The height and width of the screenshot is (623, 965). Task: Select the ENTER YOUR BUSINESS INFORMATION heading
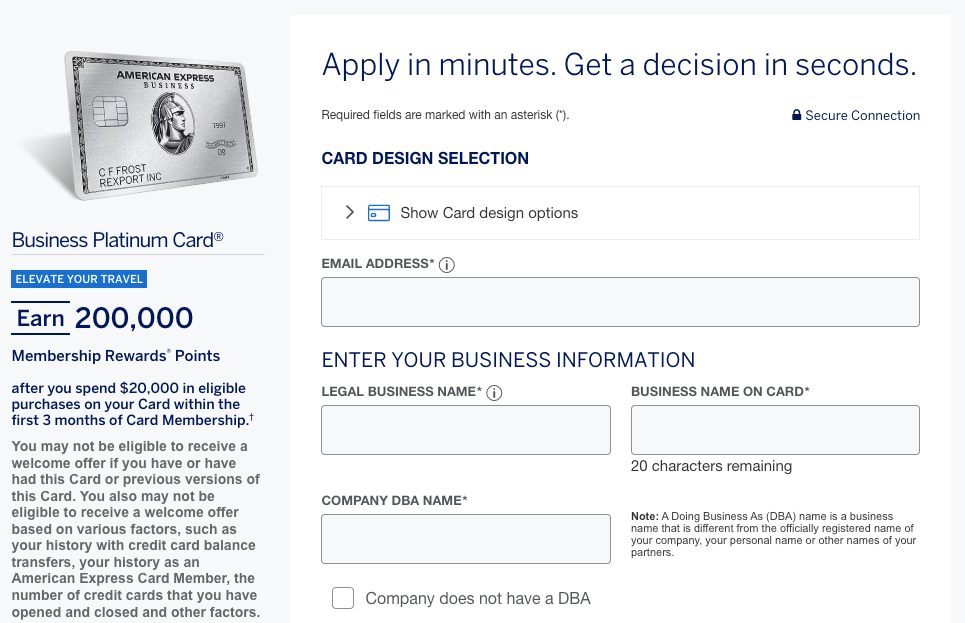[507, 360]
